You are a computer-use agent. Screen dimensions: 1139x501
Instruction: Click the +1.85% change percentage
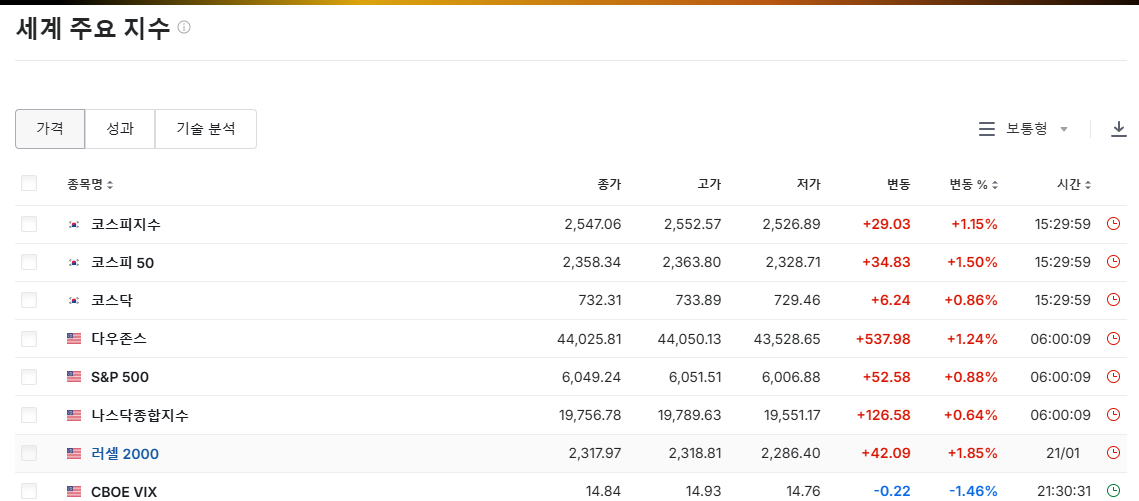(x=972, y=454)
